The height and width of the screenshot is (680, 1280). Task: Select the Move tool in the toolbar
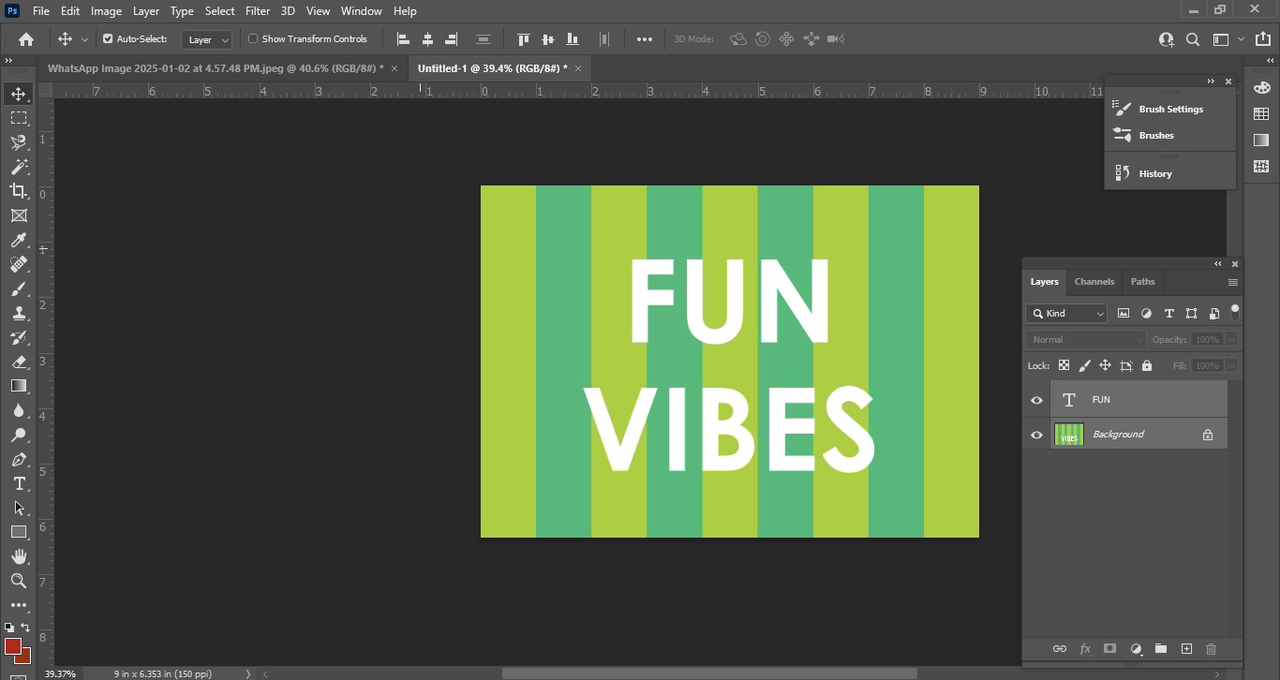pos(19,94)
